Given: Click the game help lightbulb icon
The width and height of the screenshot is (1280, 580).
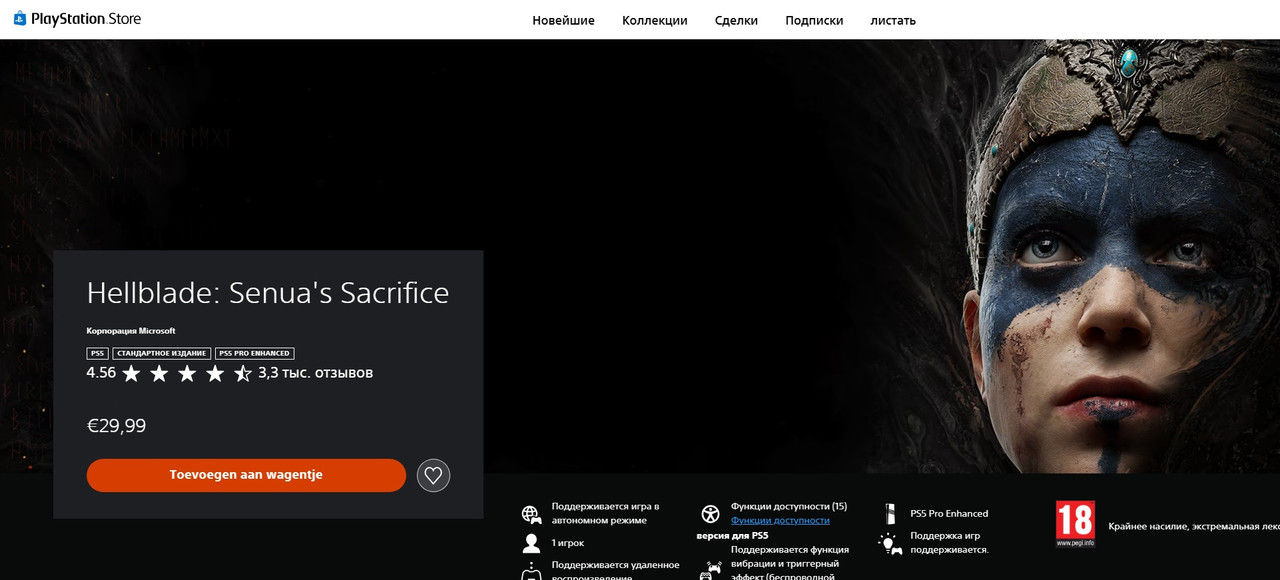Looking at the screenshot, I should coord(889,543).
